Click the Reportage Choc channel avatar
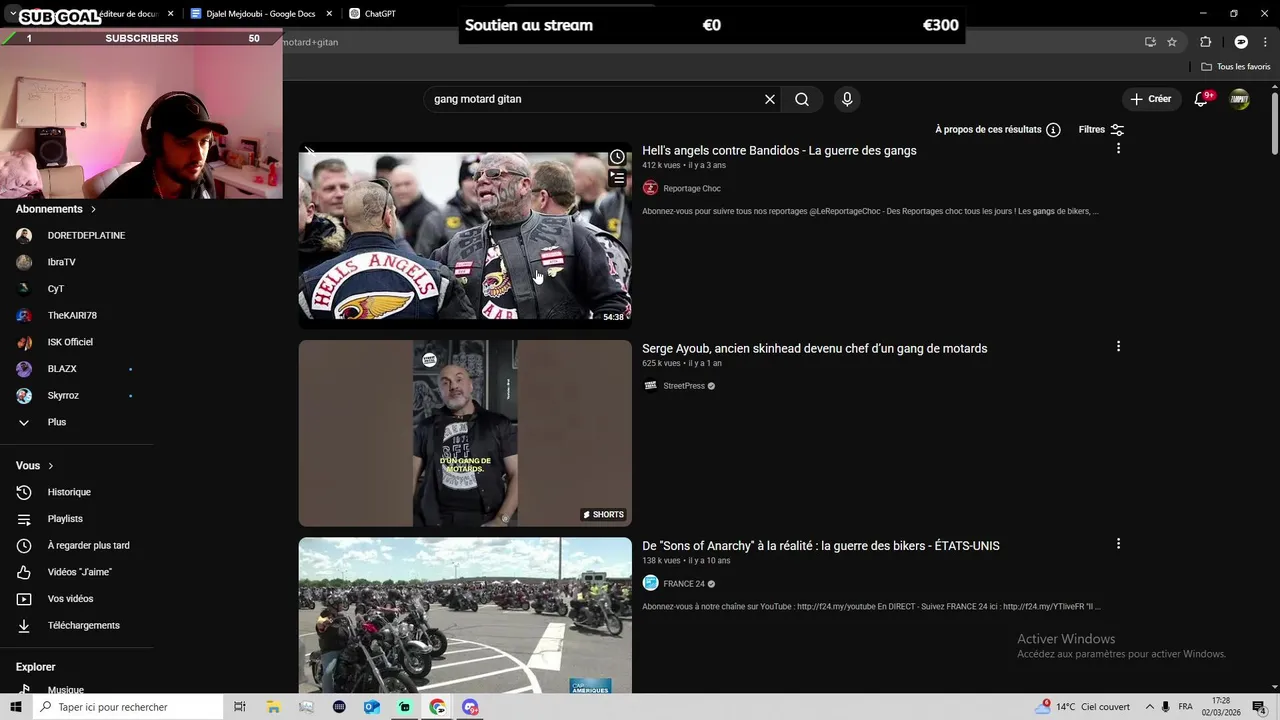 [x=650, y=188]
